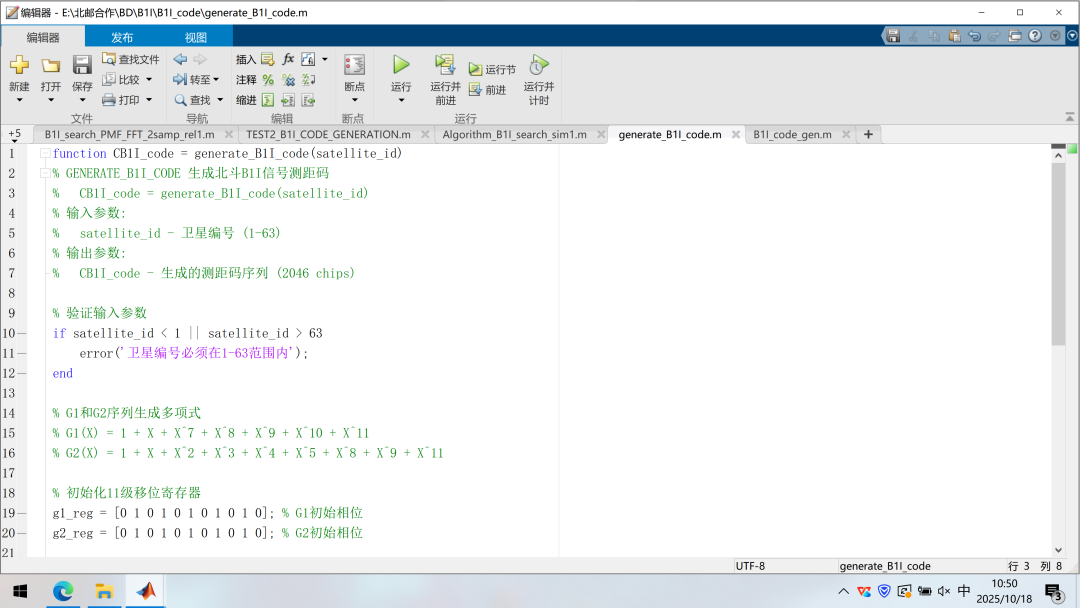Click the Breakpoints (断点) icon

354,65
